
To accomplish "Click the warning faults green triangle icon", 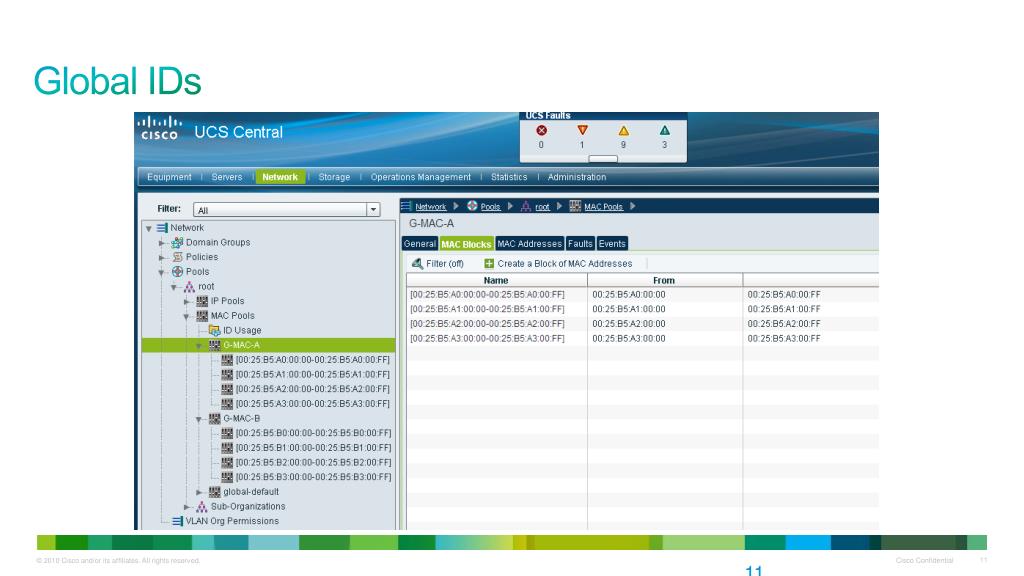I will (x=665, y=131).
